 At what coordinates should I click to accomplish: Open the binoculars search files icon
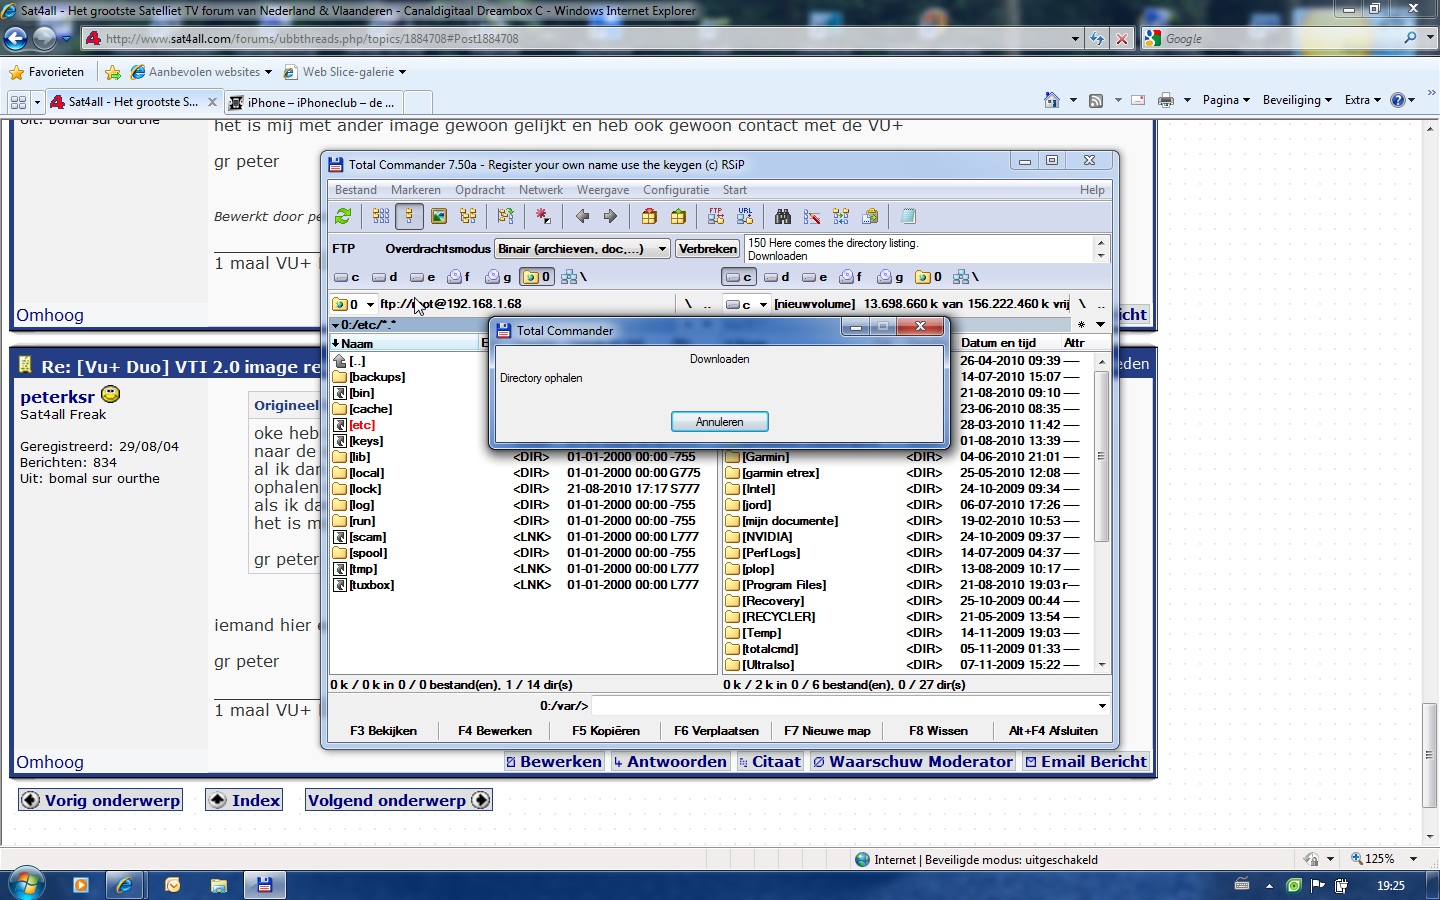783,216
